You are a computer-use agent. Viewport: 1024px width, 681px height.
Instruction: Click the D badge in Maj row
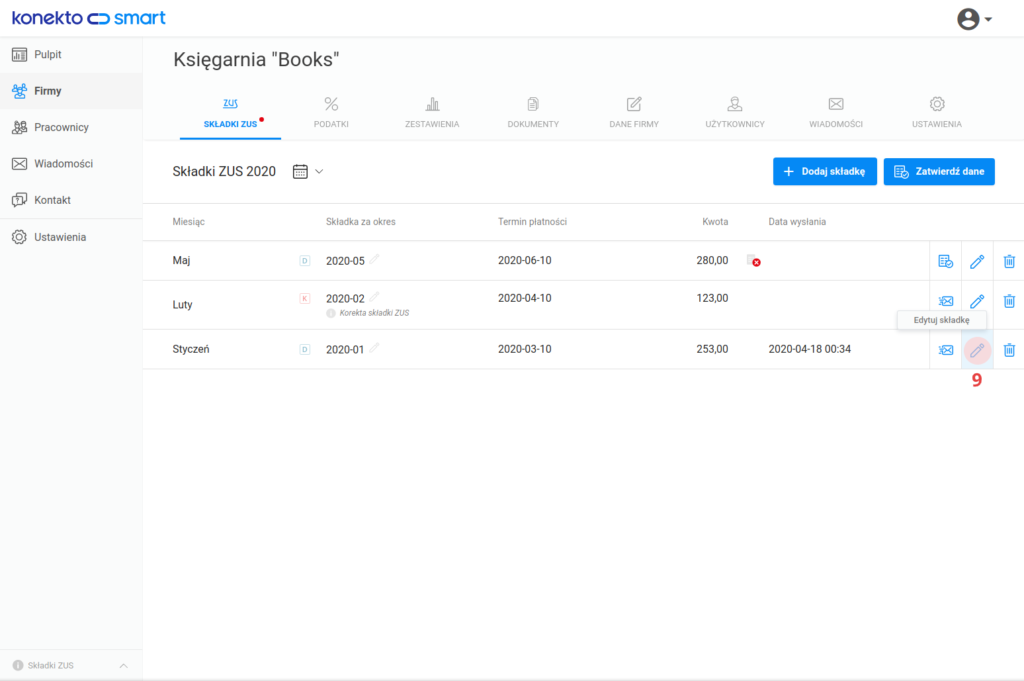click(304, 261)
